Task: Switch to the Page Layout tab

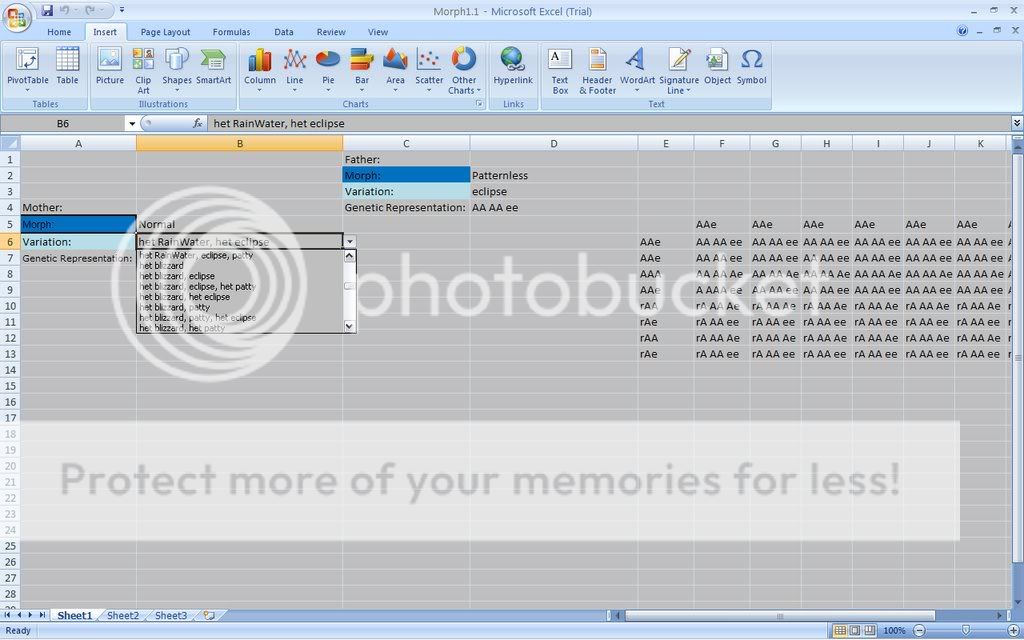Action: click(x=165, y=32)
